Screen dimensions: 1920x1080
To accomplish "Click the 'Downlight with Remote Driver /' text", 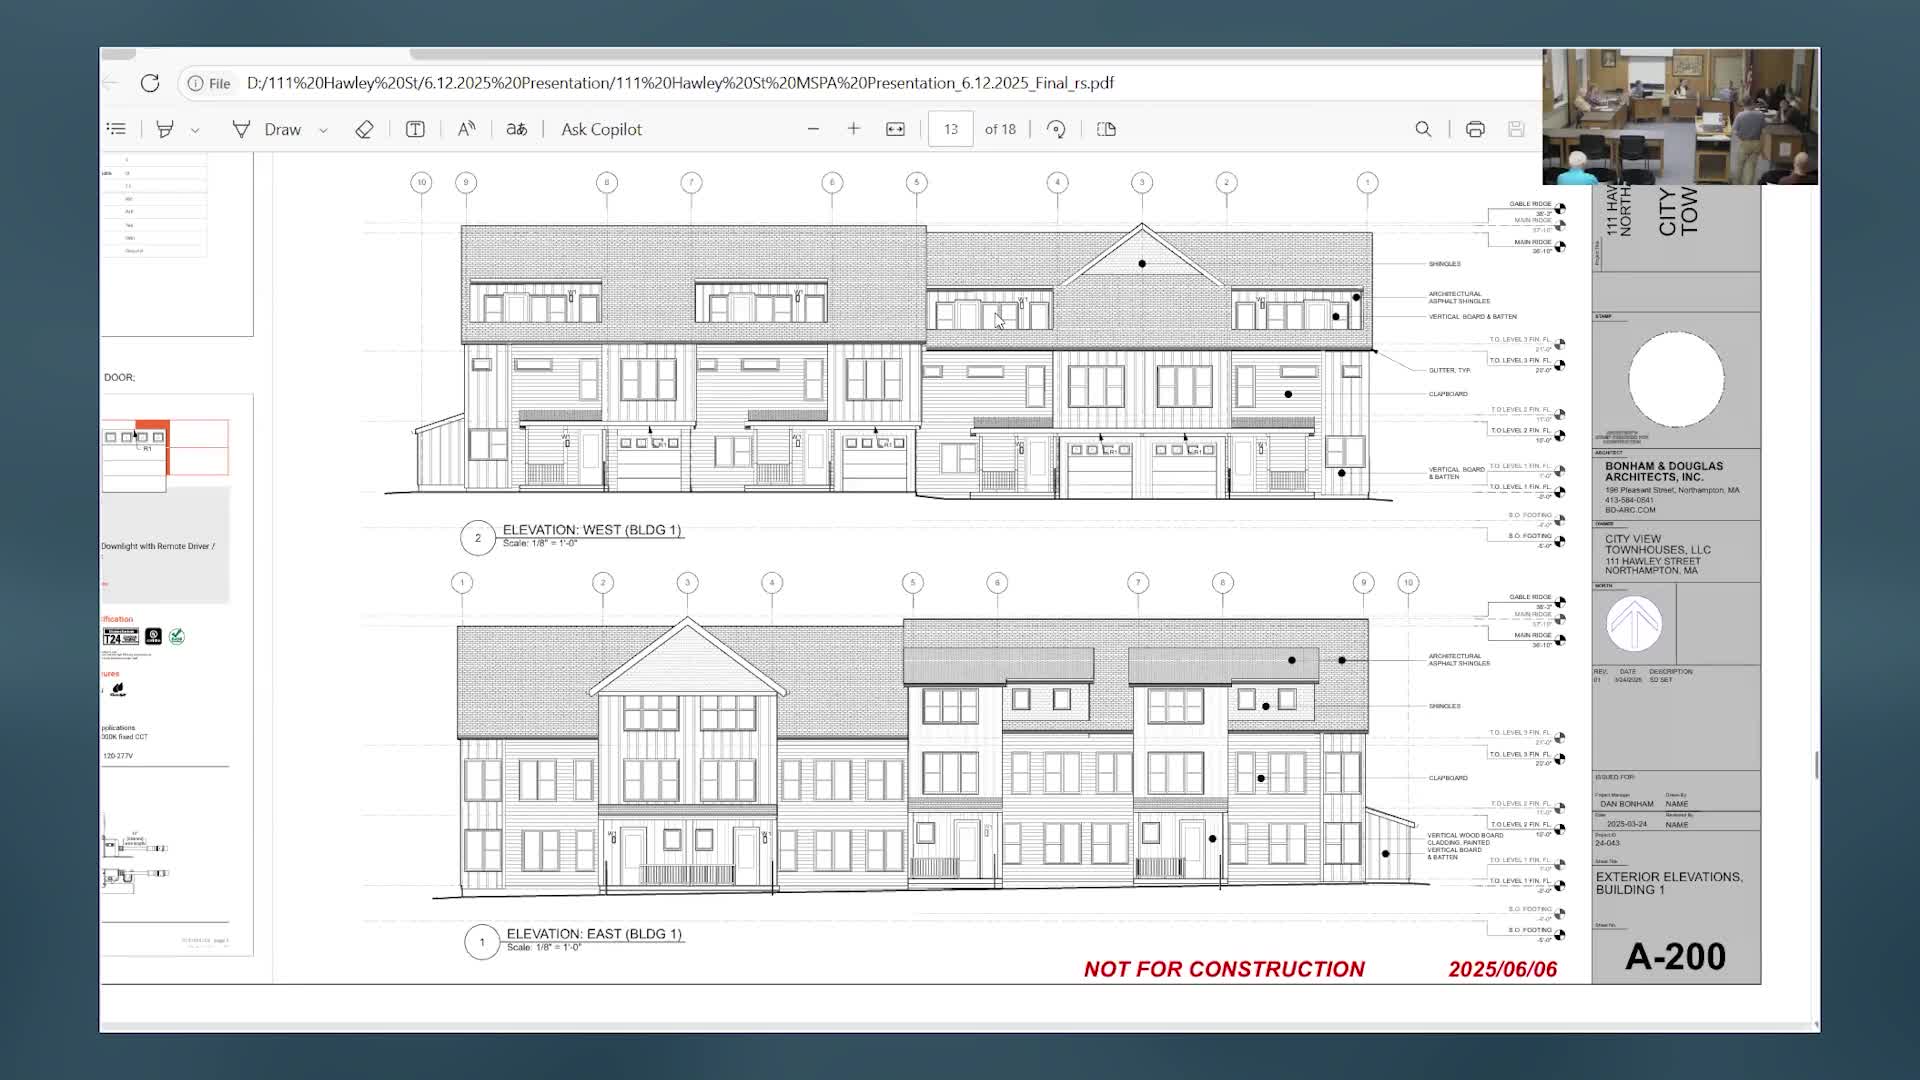I will click(x=158, y=546).
